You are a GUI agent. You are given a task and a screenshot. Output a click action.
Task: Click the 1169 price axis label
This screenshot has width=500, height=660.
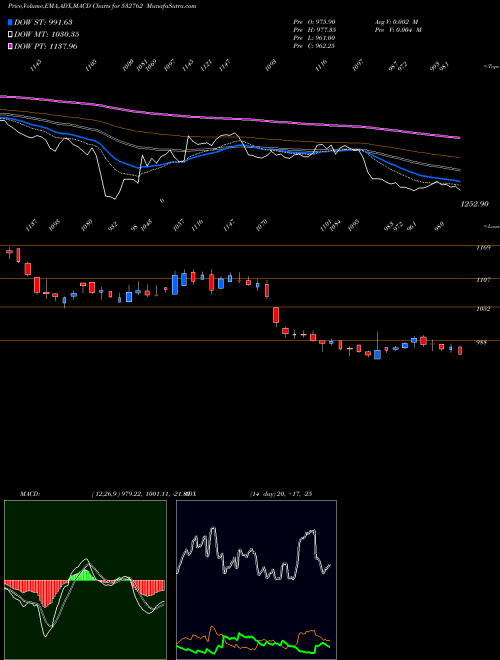483,248
